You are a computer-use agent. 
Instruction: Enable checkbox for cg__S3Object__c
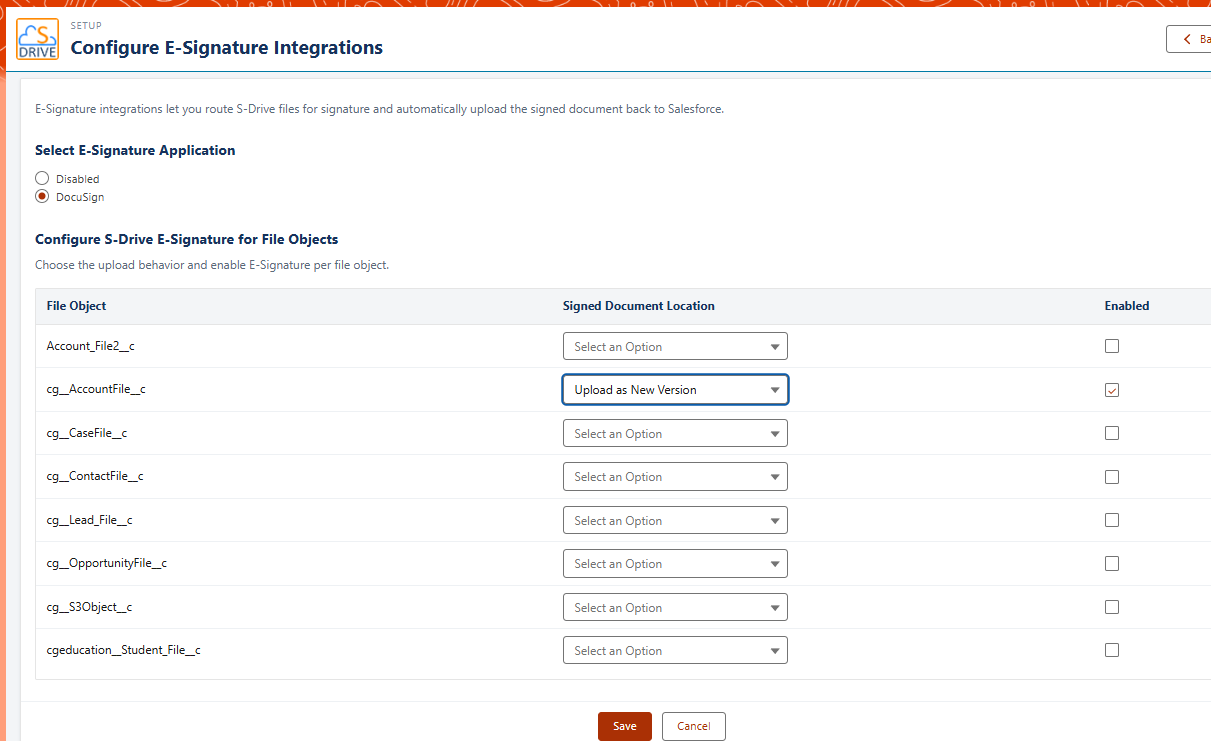click(x=1112, y=607)
